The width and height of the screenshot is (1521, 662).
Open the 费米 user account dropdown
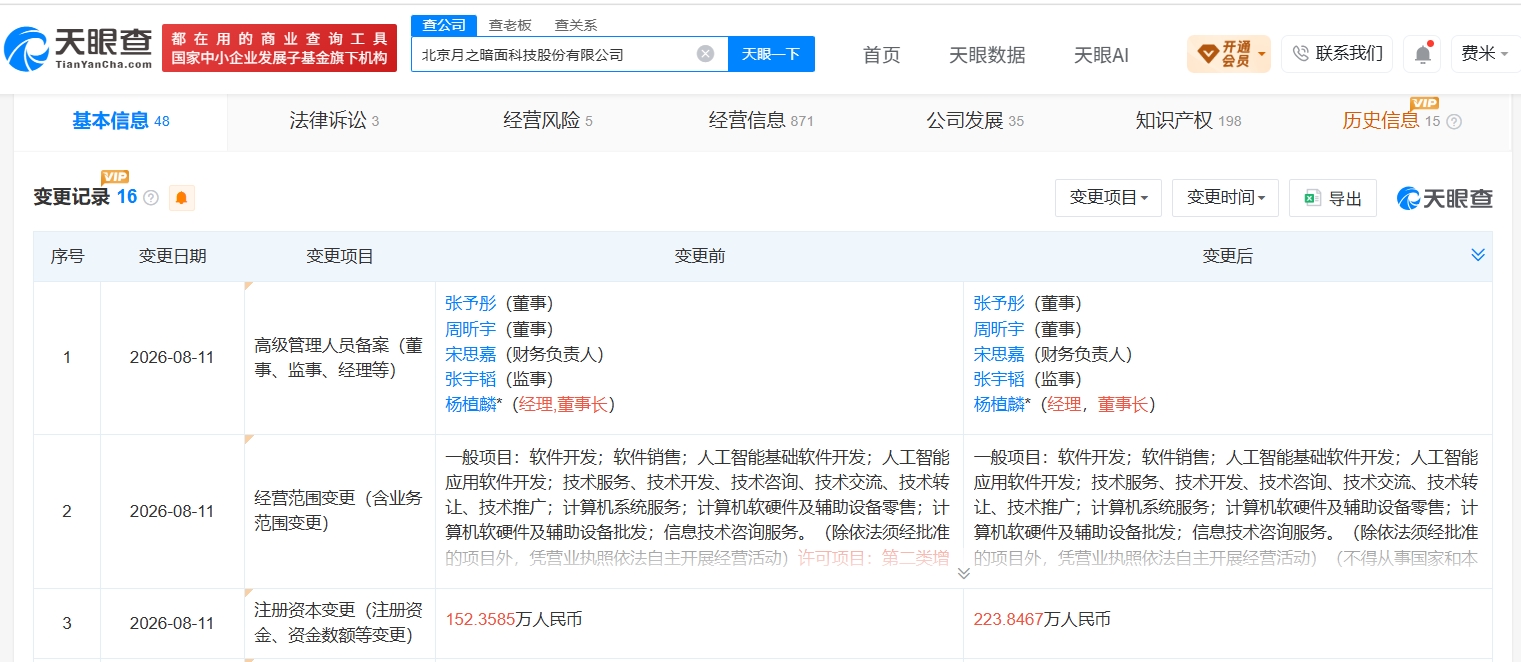[x=1485, y=54]
